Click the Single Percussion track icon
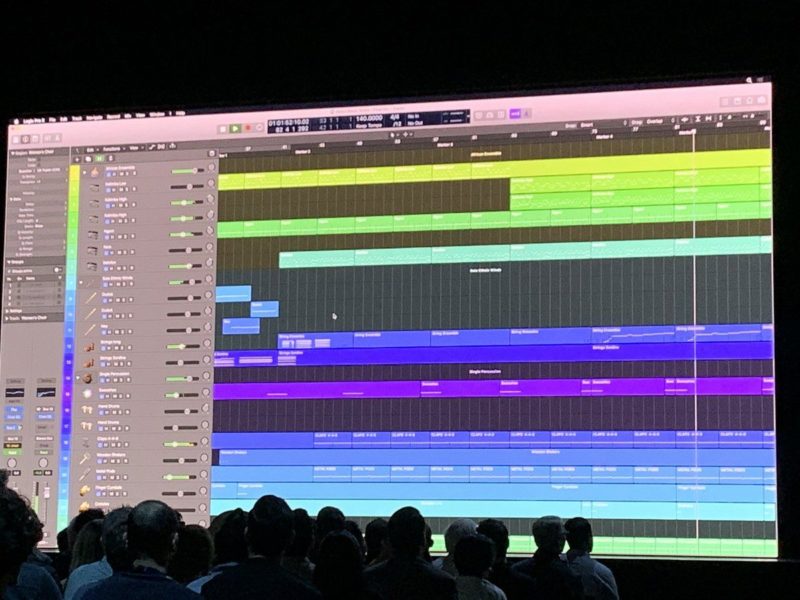This screenshot has width=800, height=600. click(88, 378)
